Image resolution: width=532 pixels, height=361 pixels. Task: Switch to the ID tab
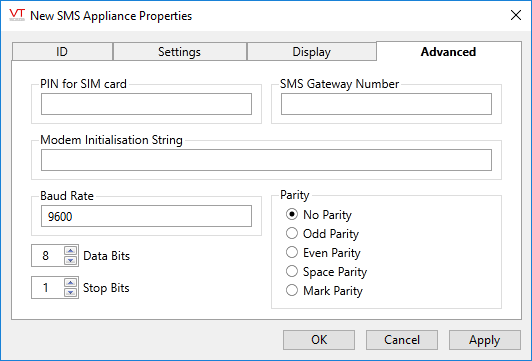click(x=62, y=52)
